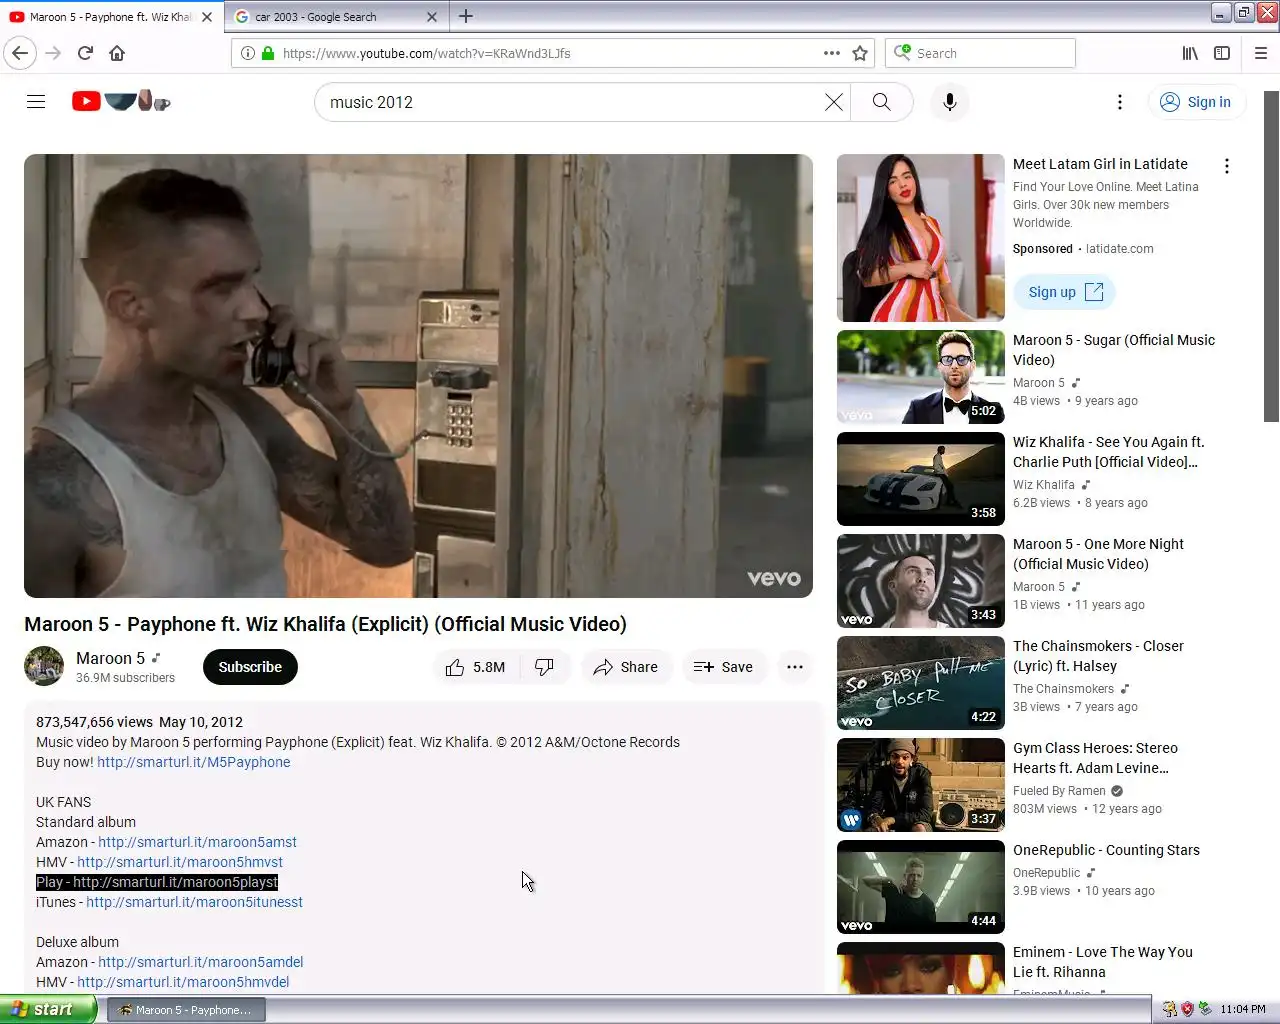This screenshot has height=1024, width=1280.
Task: Reload the current page
Action: (85, 53)
